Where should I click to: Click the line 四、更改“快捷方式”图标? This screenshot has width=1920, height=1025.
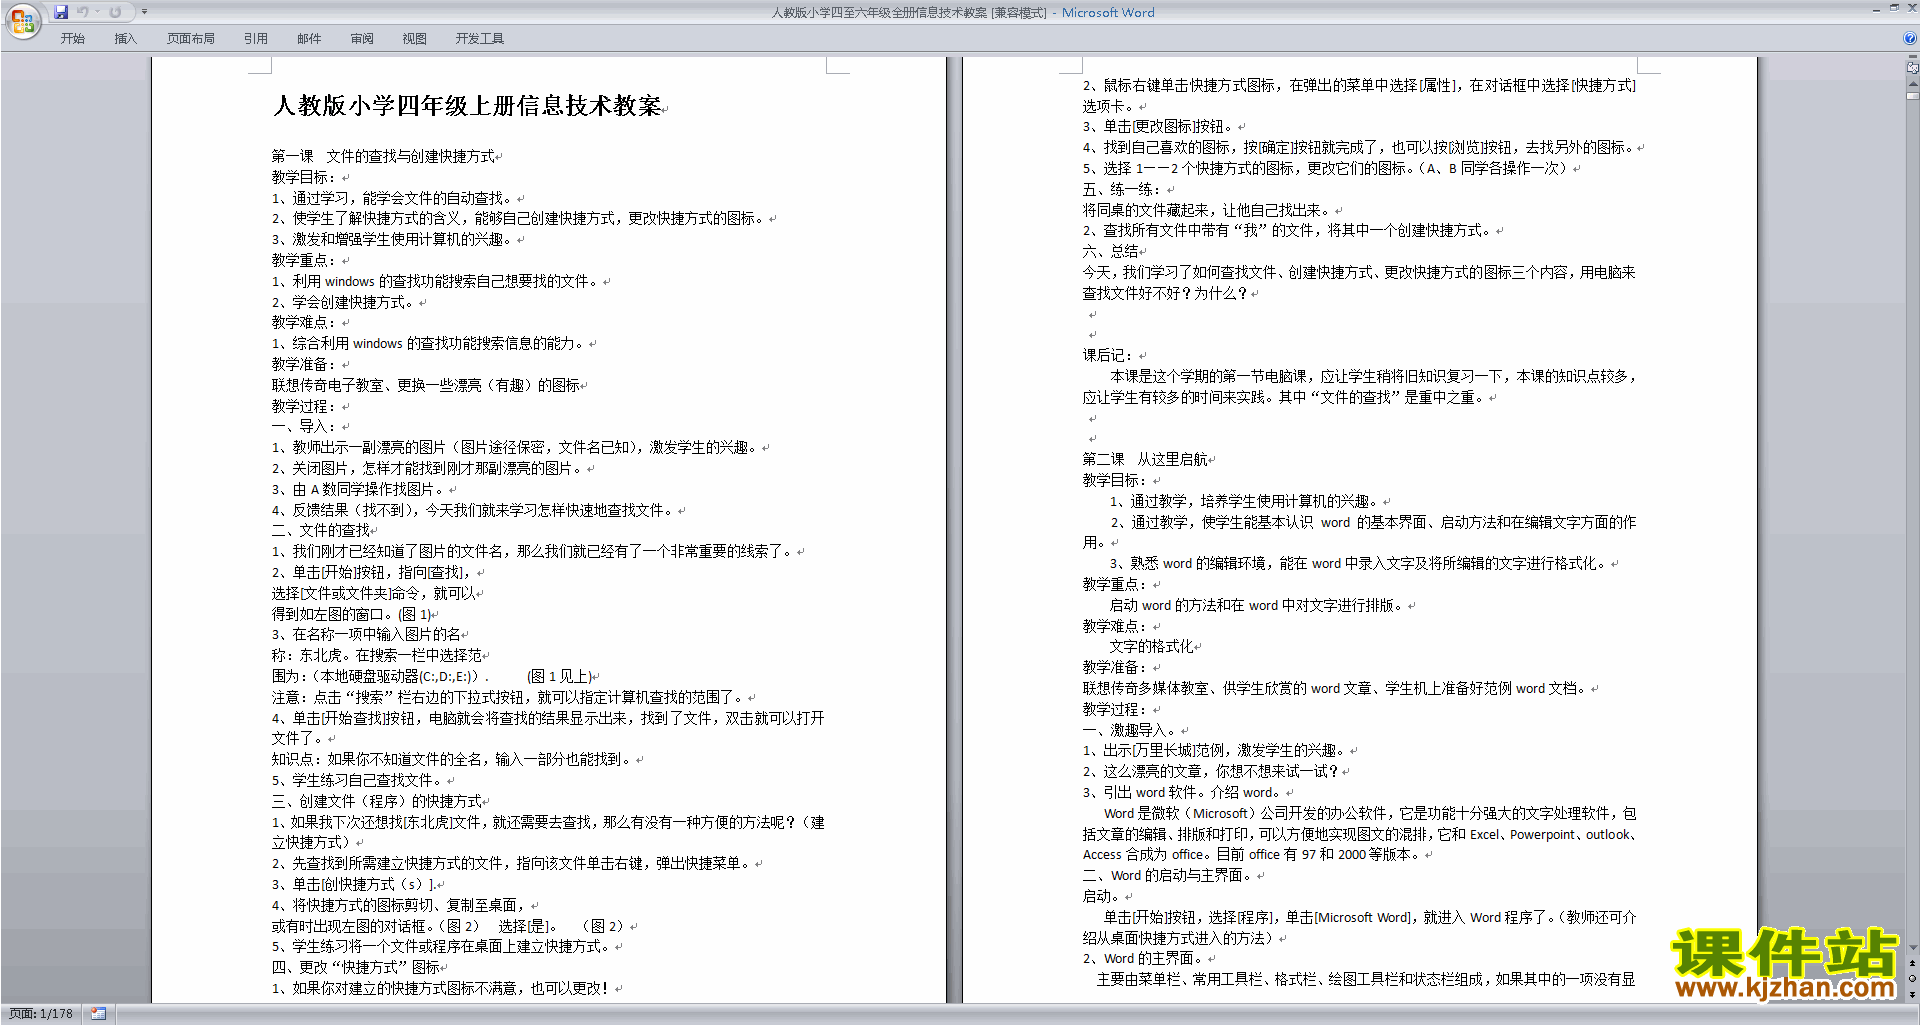coord(356,967)
